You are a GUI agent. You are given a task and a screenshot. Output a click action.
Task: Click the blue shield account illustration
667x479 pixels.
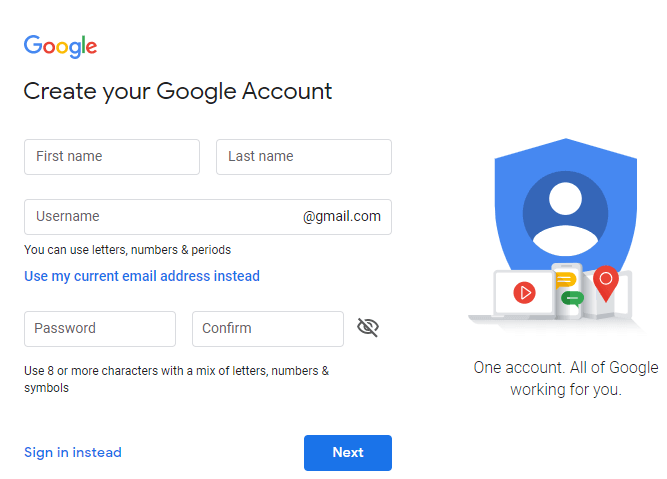click(565, 204)
